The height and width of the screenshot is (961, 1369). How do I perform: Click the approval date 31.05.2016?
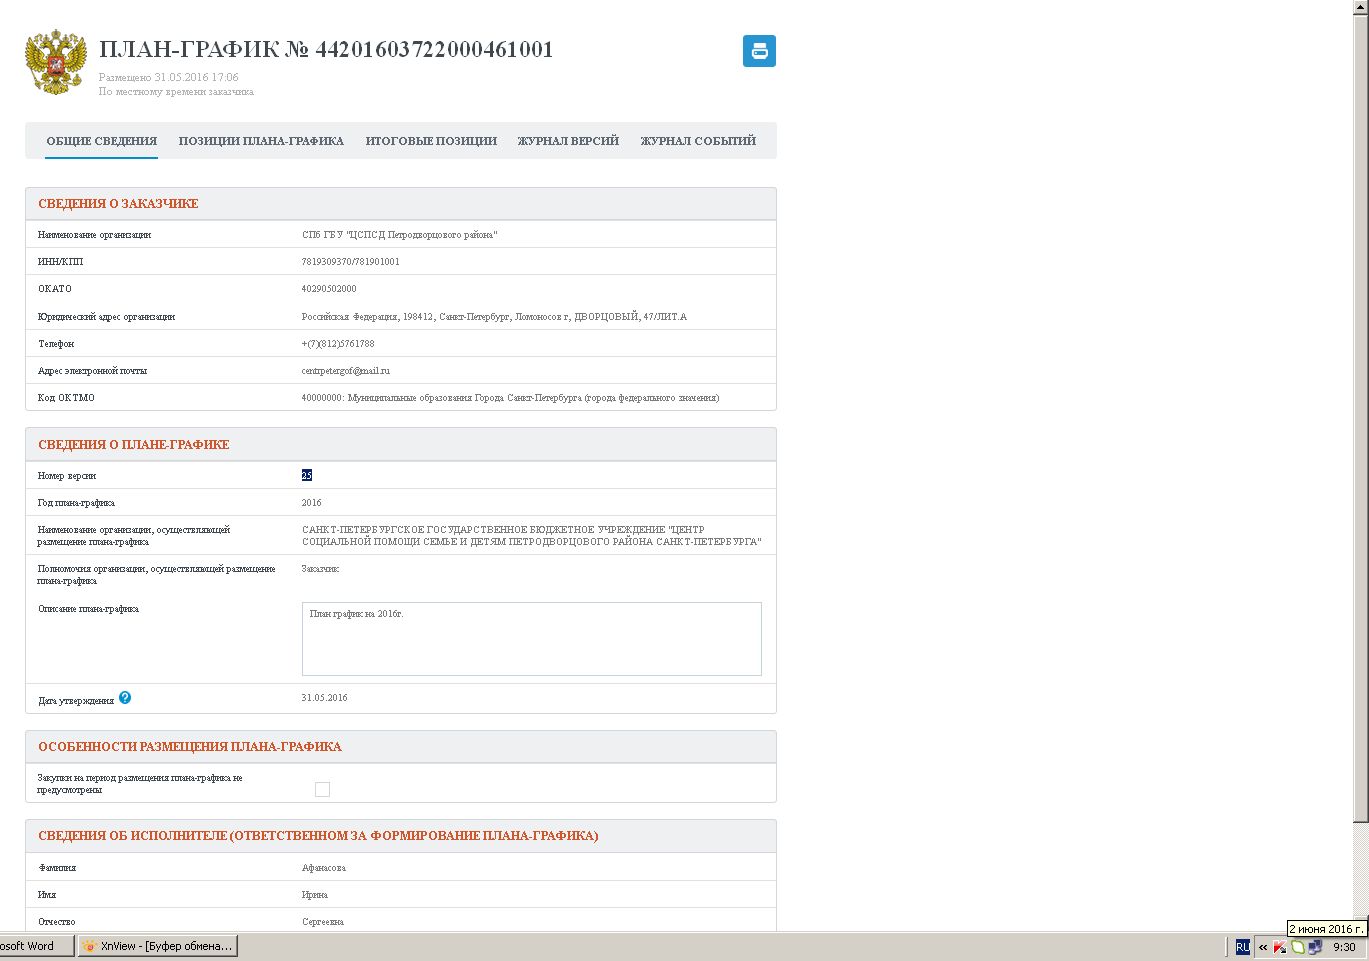pos(325,698)
